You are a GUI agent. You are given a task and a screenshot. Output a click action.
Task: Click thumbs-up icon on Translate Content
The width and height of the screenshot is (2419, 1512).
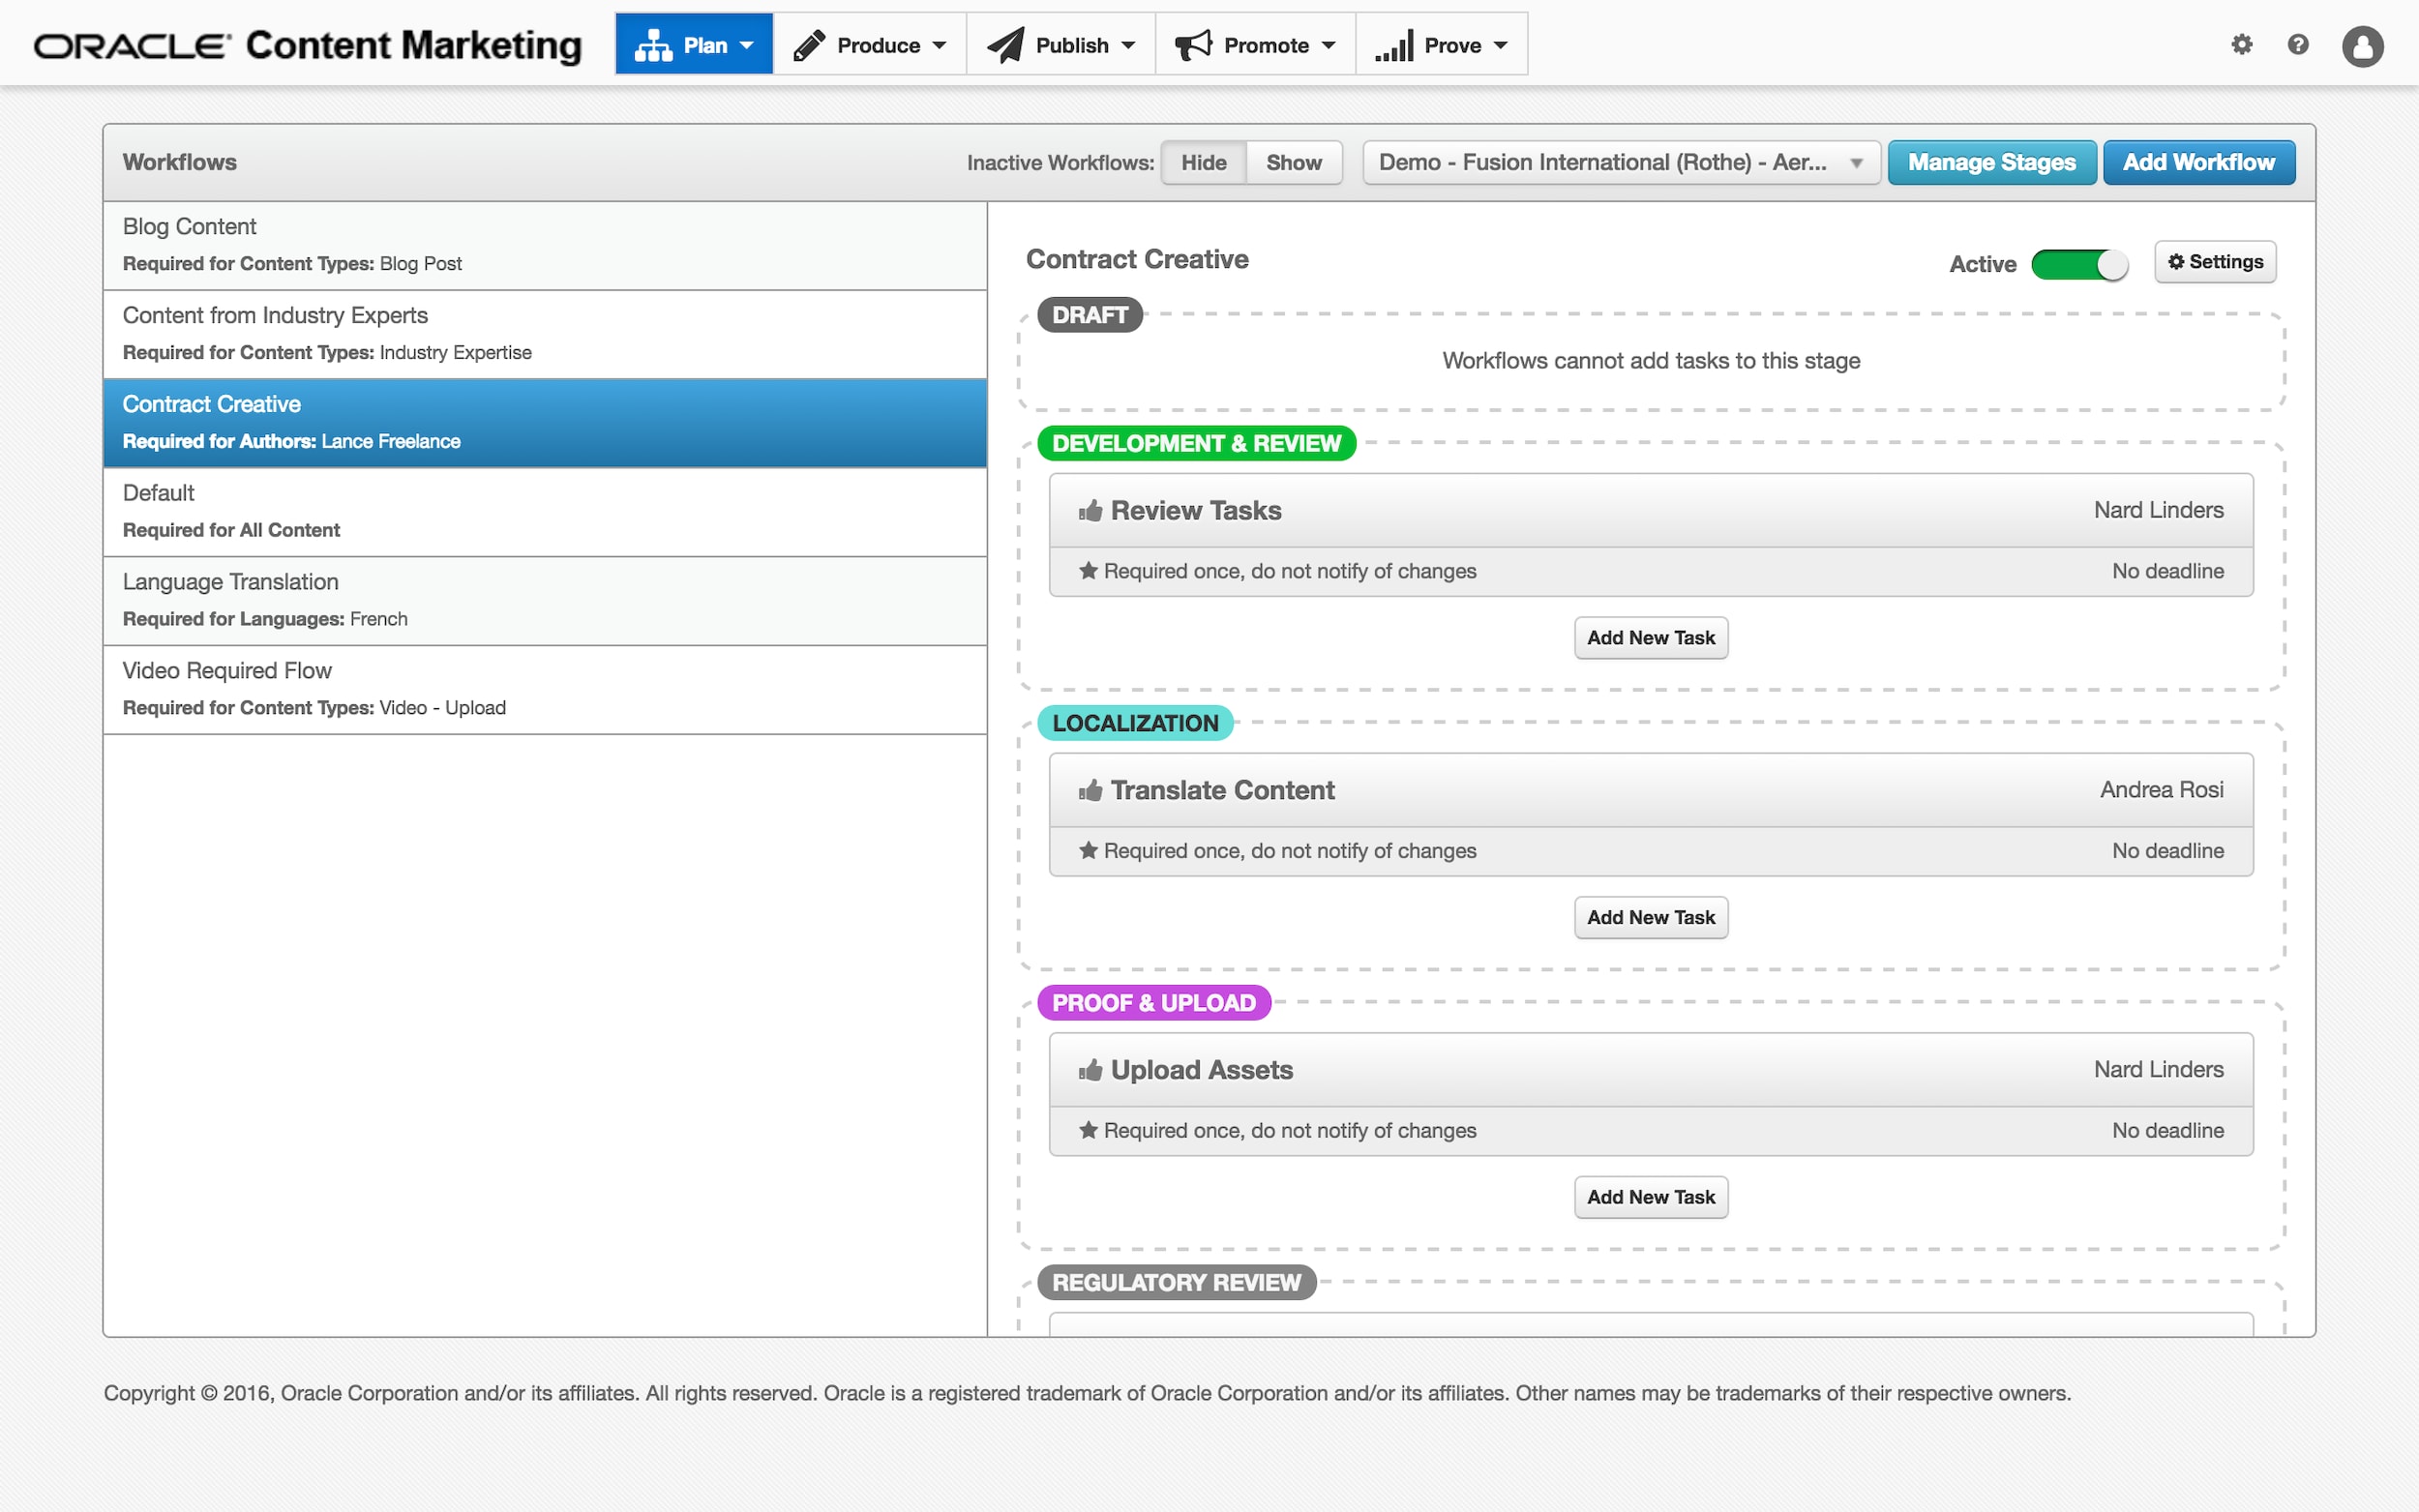1090,791
